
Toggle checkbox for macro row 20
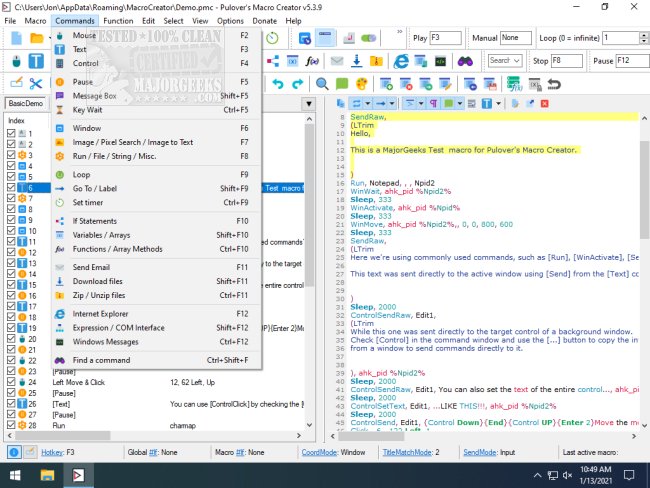11,338
